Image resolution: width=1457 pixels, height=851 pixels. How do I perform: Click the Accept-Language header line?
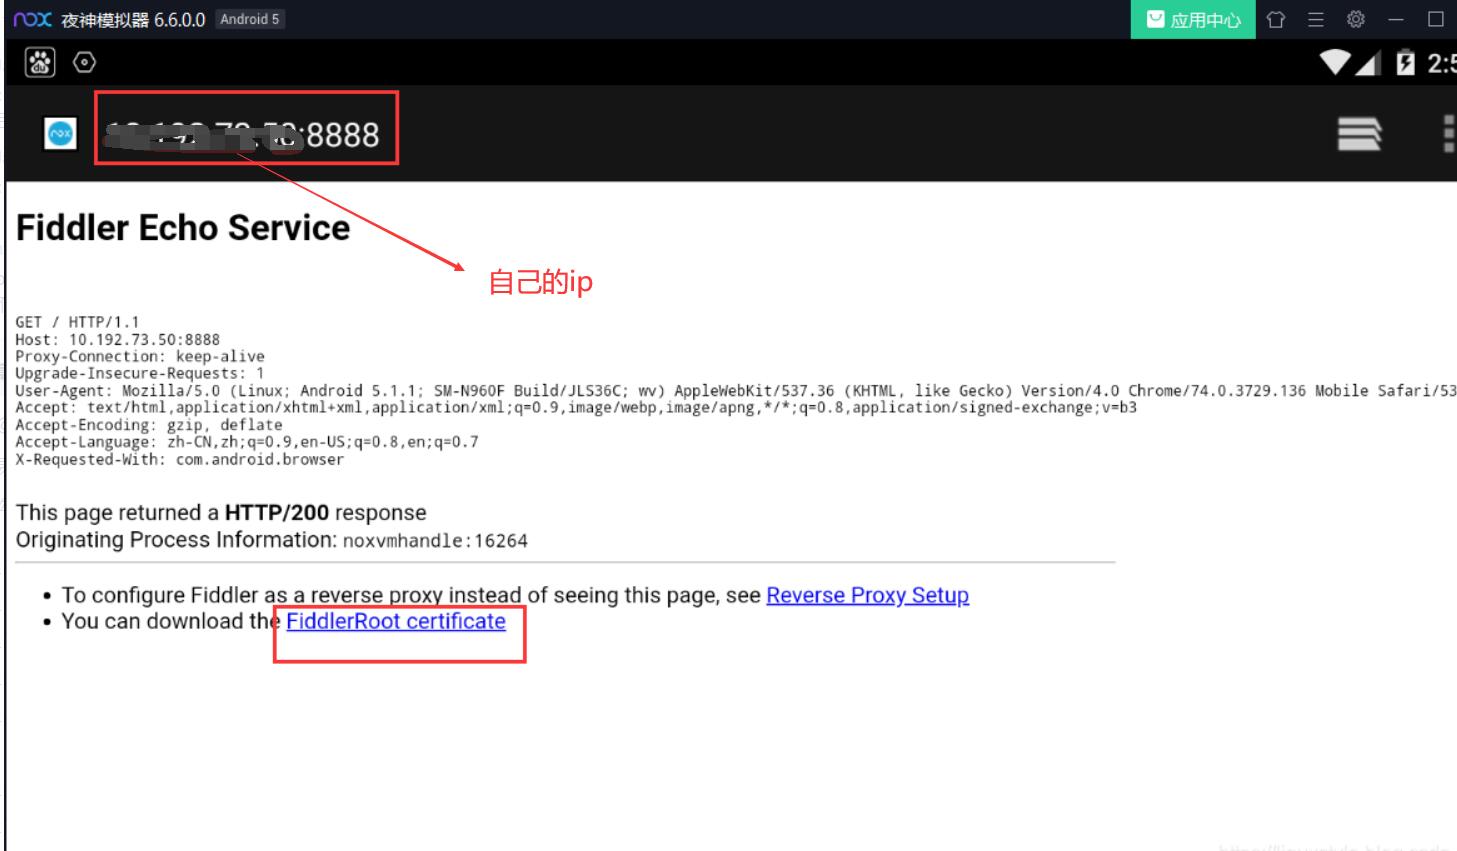click(x=247, y=442)
